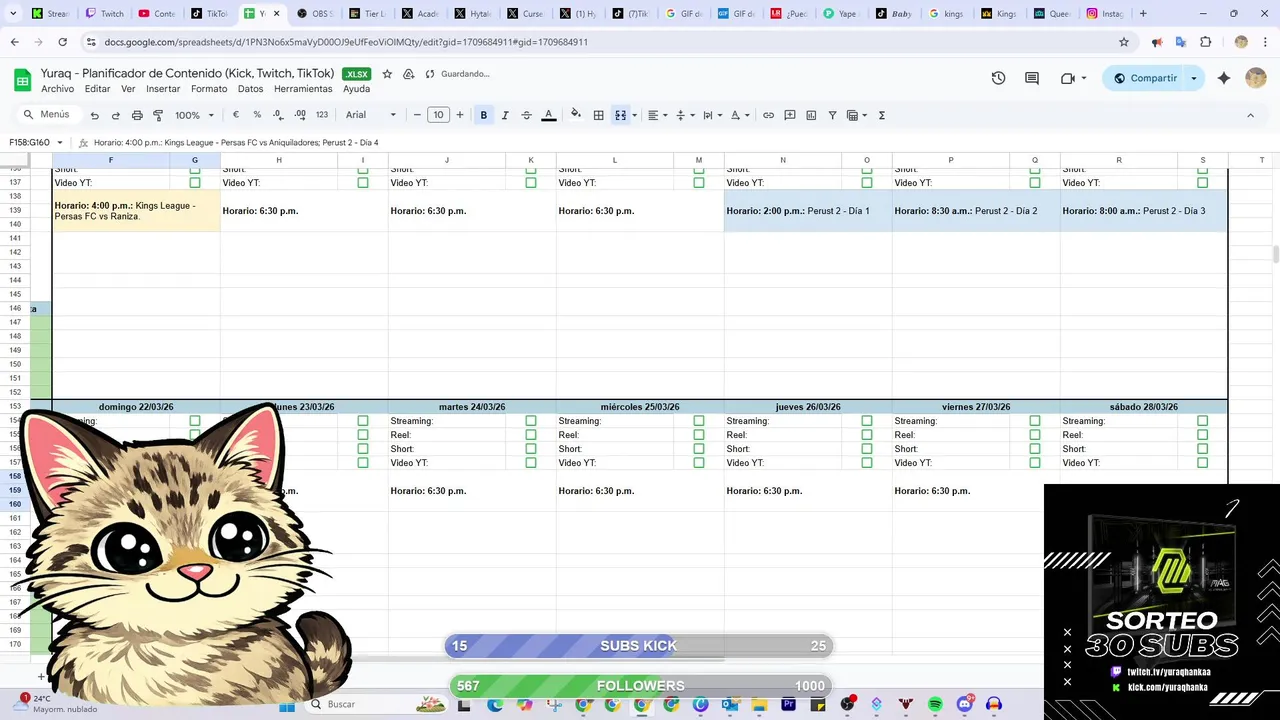1280x720 pixels.
Task: Open the horizontal align dropdown
Action: point(656,115)
